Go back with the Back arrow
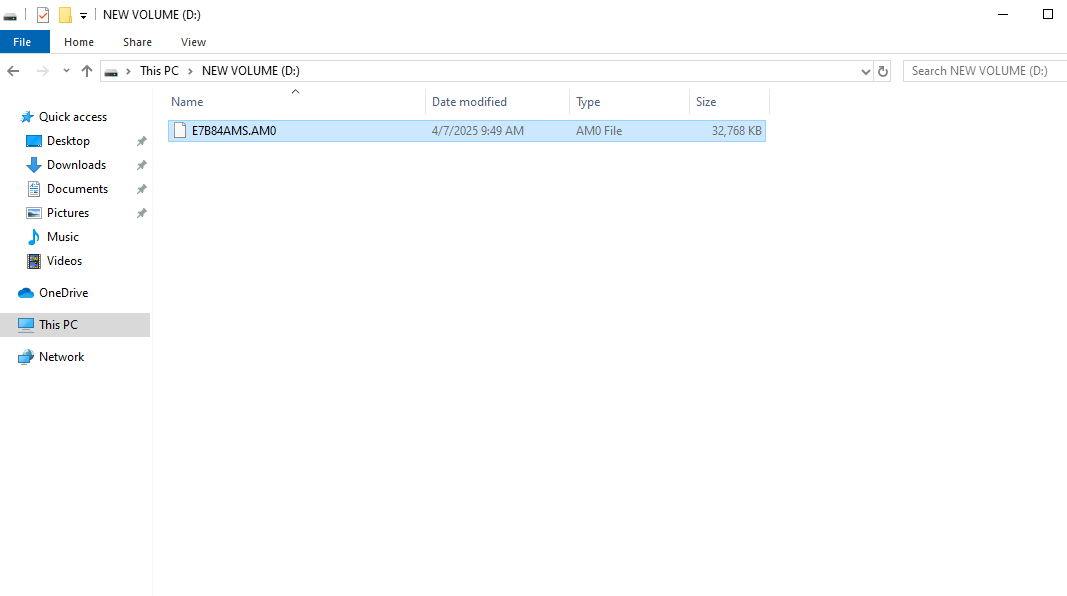This screenshot has height=596, width=1067. [13, 71]
